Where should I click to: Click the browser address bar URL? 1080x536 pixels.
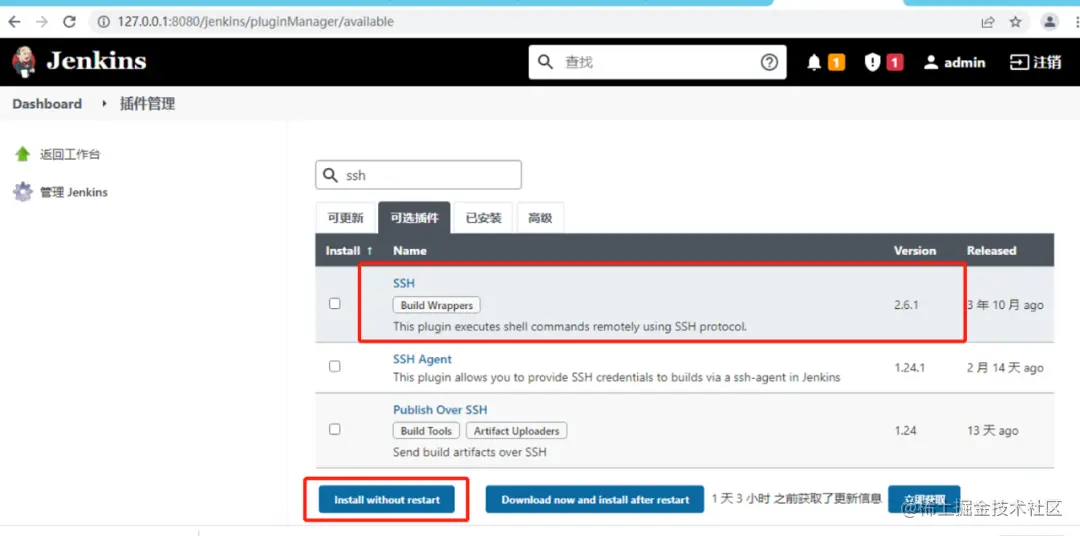coord(256,22)
